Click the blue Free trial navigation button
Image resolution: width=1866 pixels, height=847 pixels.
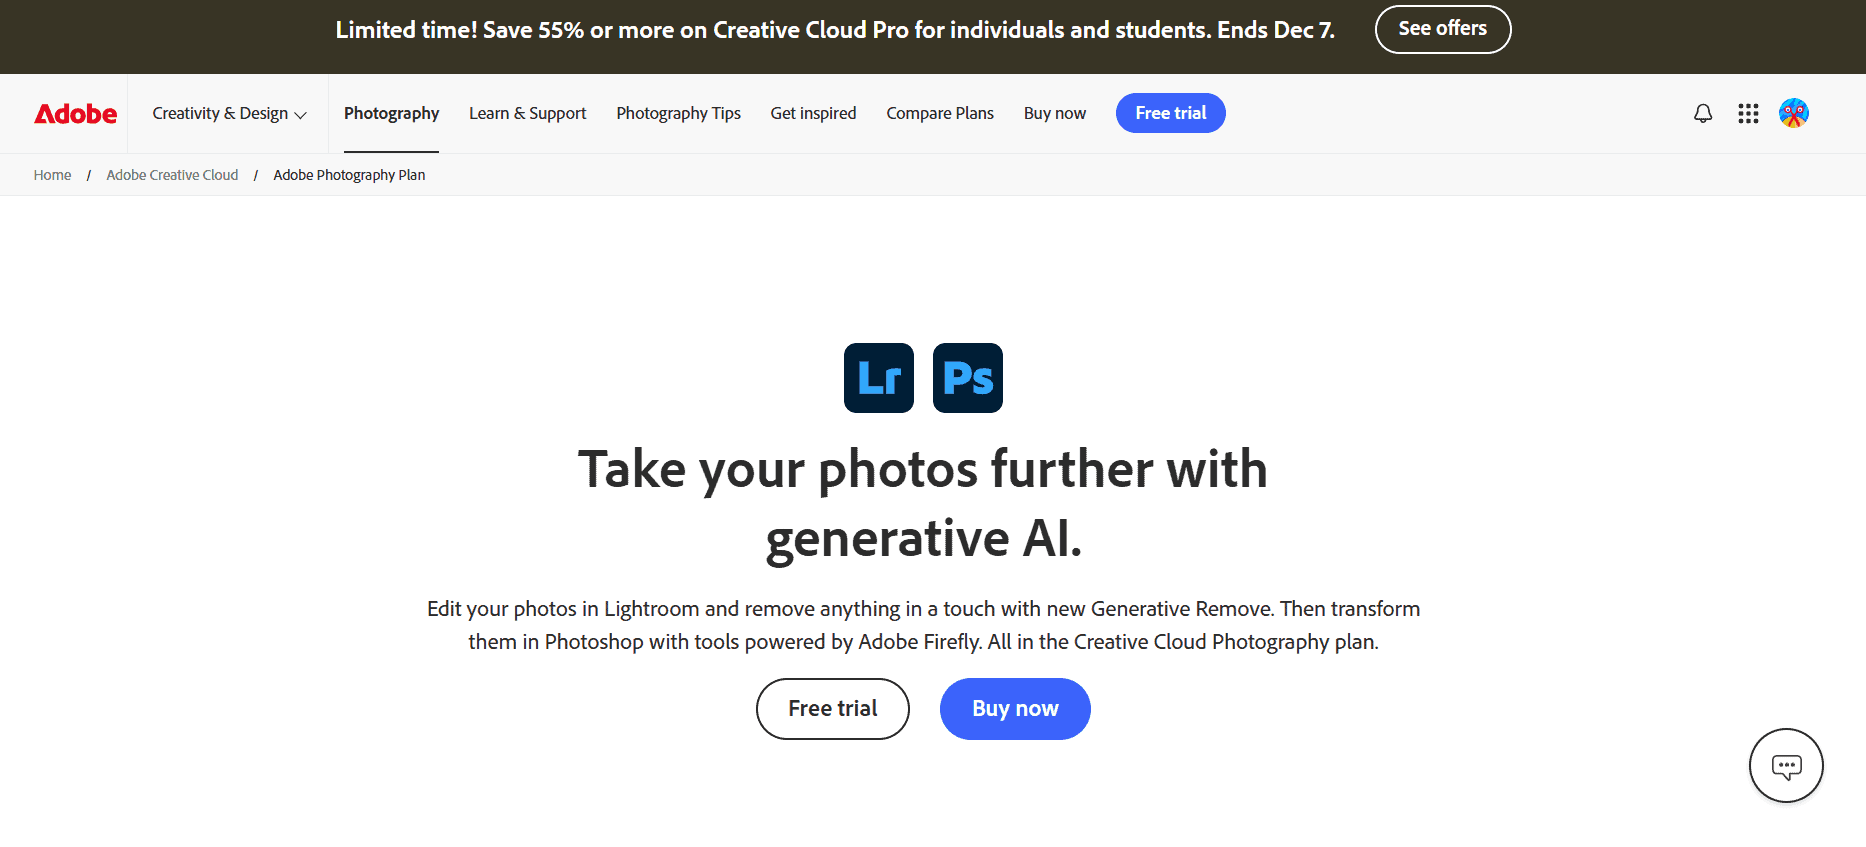click(x=1170, y=113)
